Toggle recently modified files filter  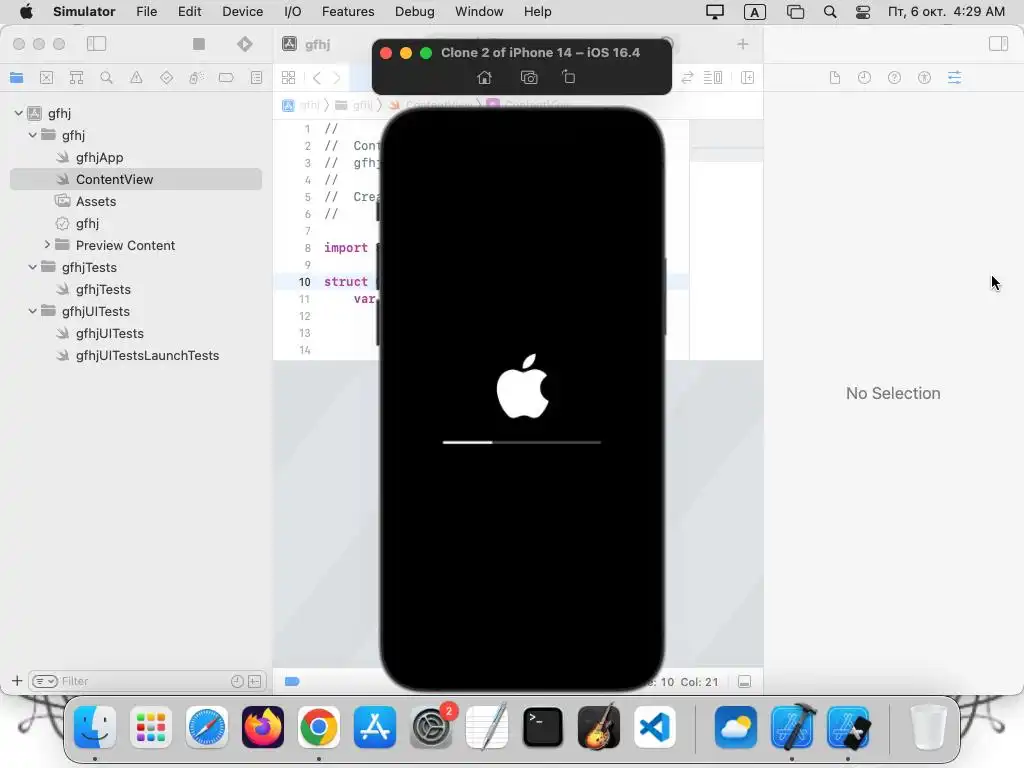coord(237,681)
